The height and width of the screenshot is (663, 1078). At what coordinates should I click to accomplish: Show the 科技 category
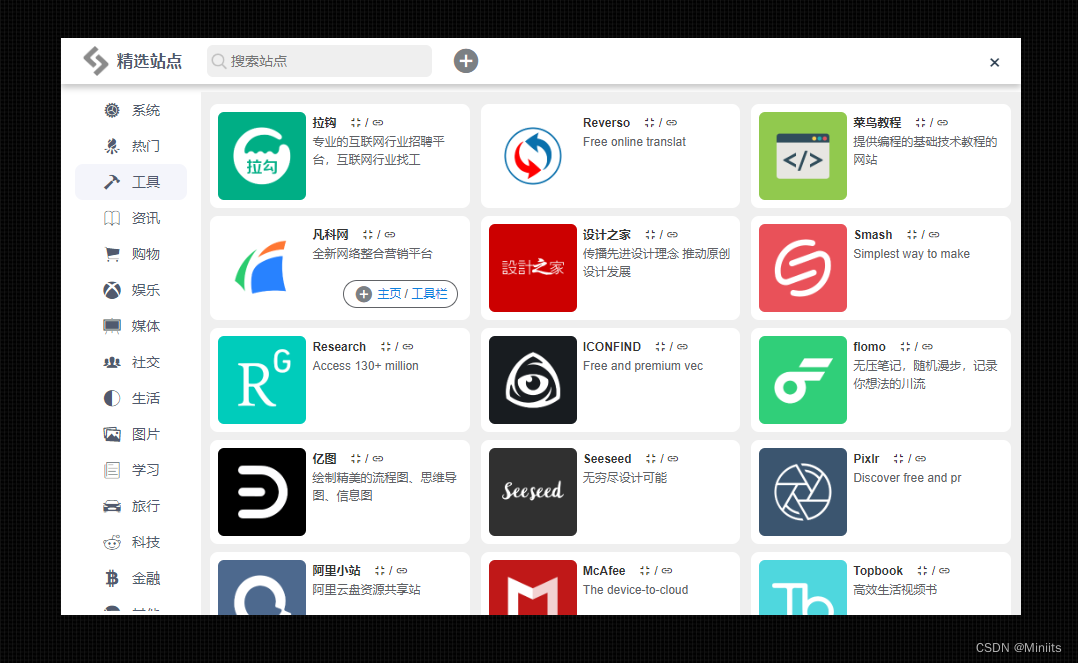tap(131, 542)
